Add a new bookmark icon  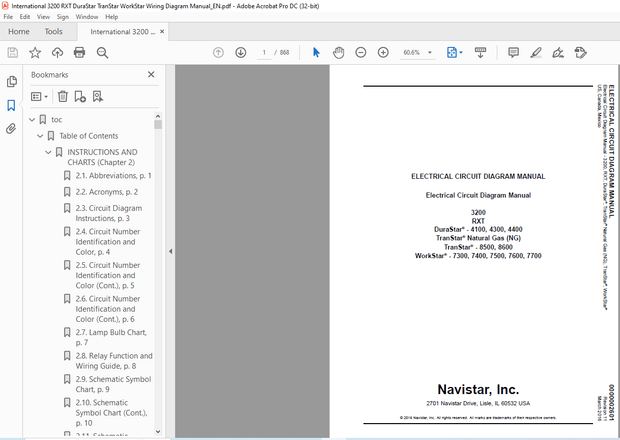[80, 96]
